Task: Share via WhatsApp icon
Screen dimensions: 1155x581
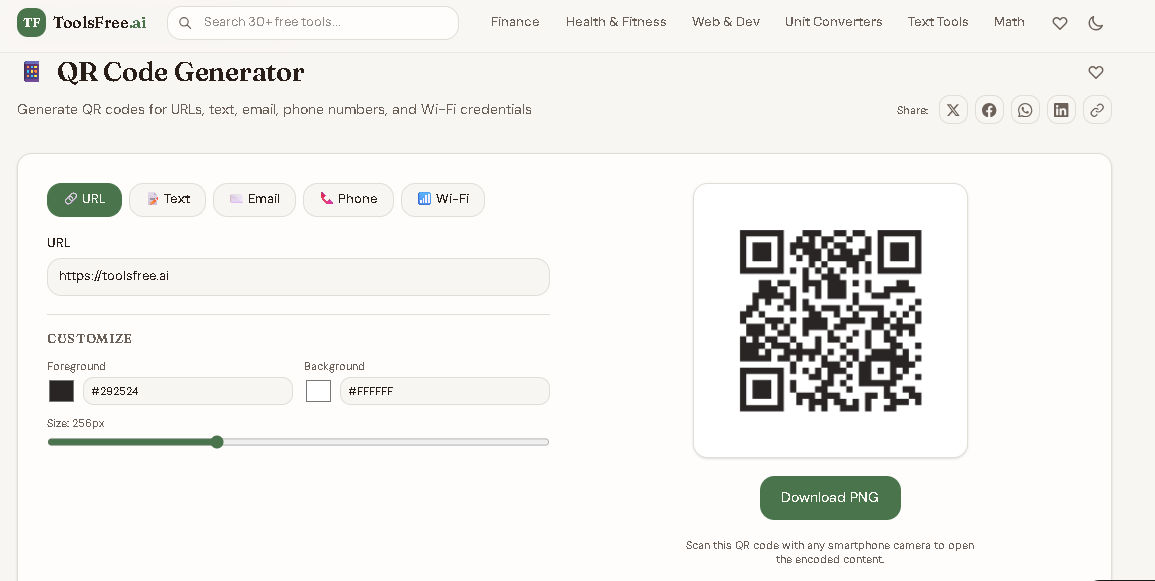Action: pyautogui.click(x=1025, y=110)
